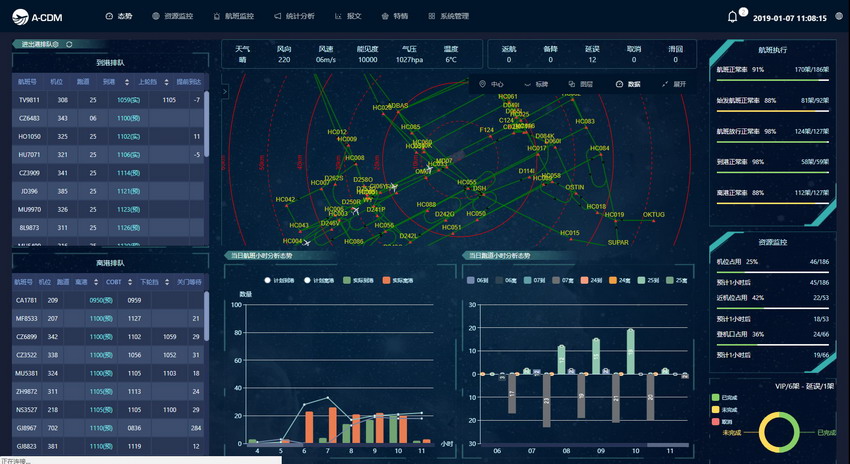Viewport: 850px width, 464px height.
Task: Select the 标牌 label map tool
Action: point(536,84)
